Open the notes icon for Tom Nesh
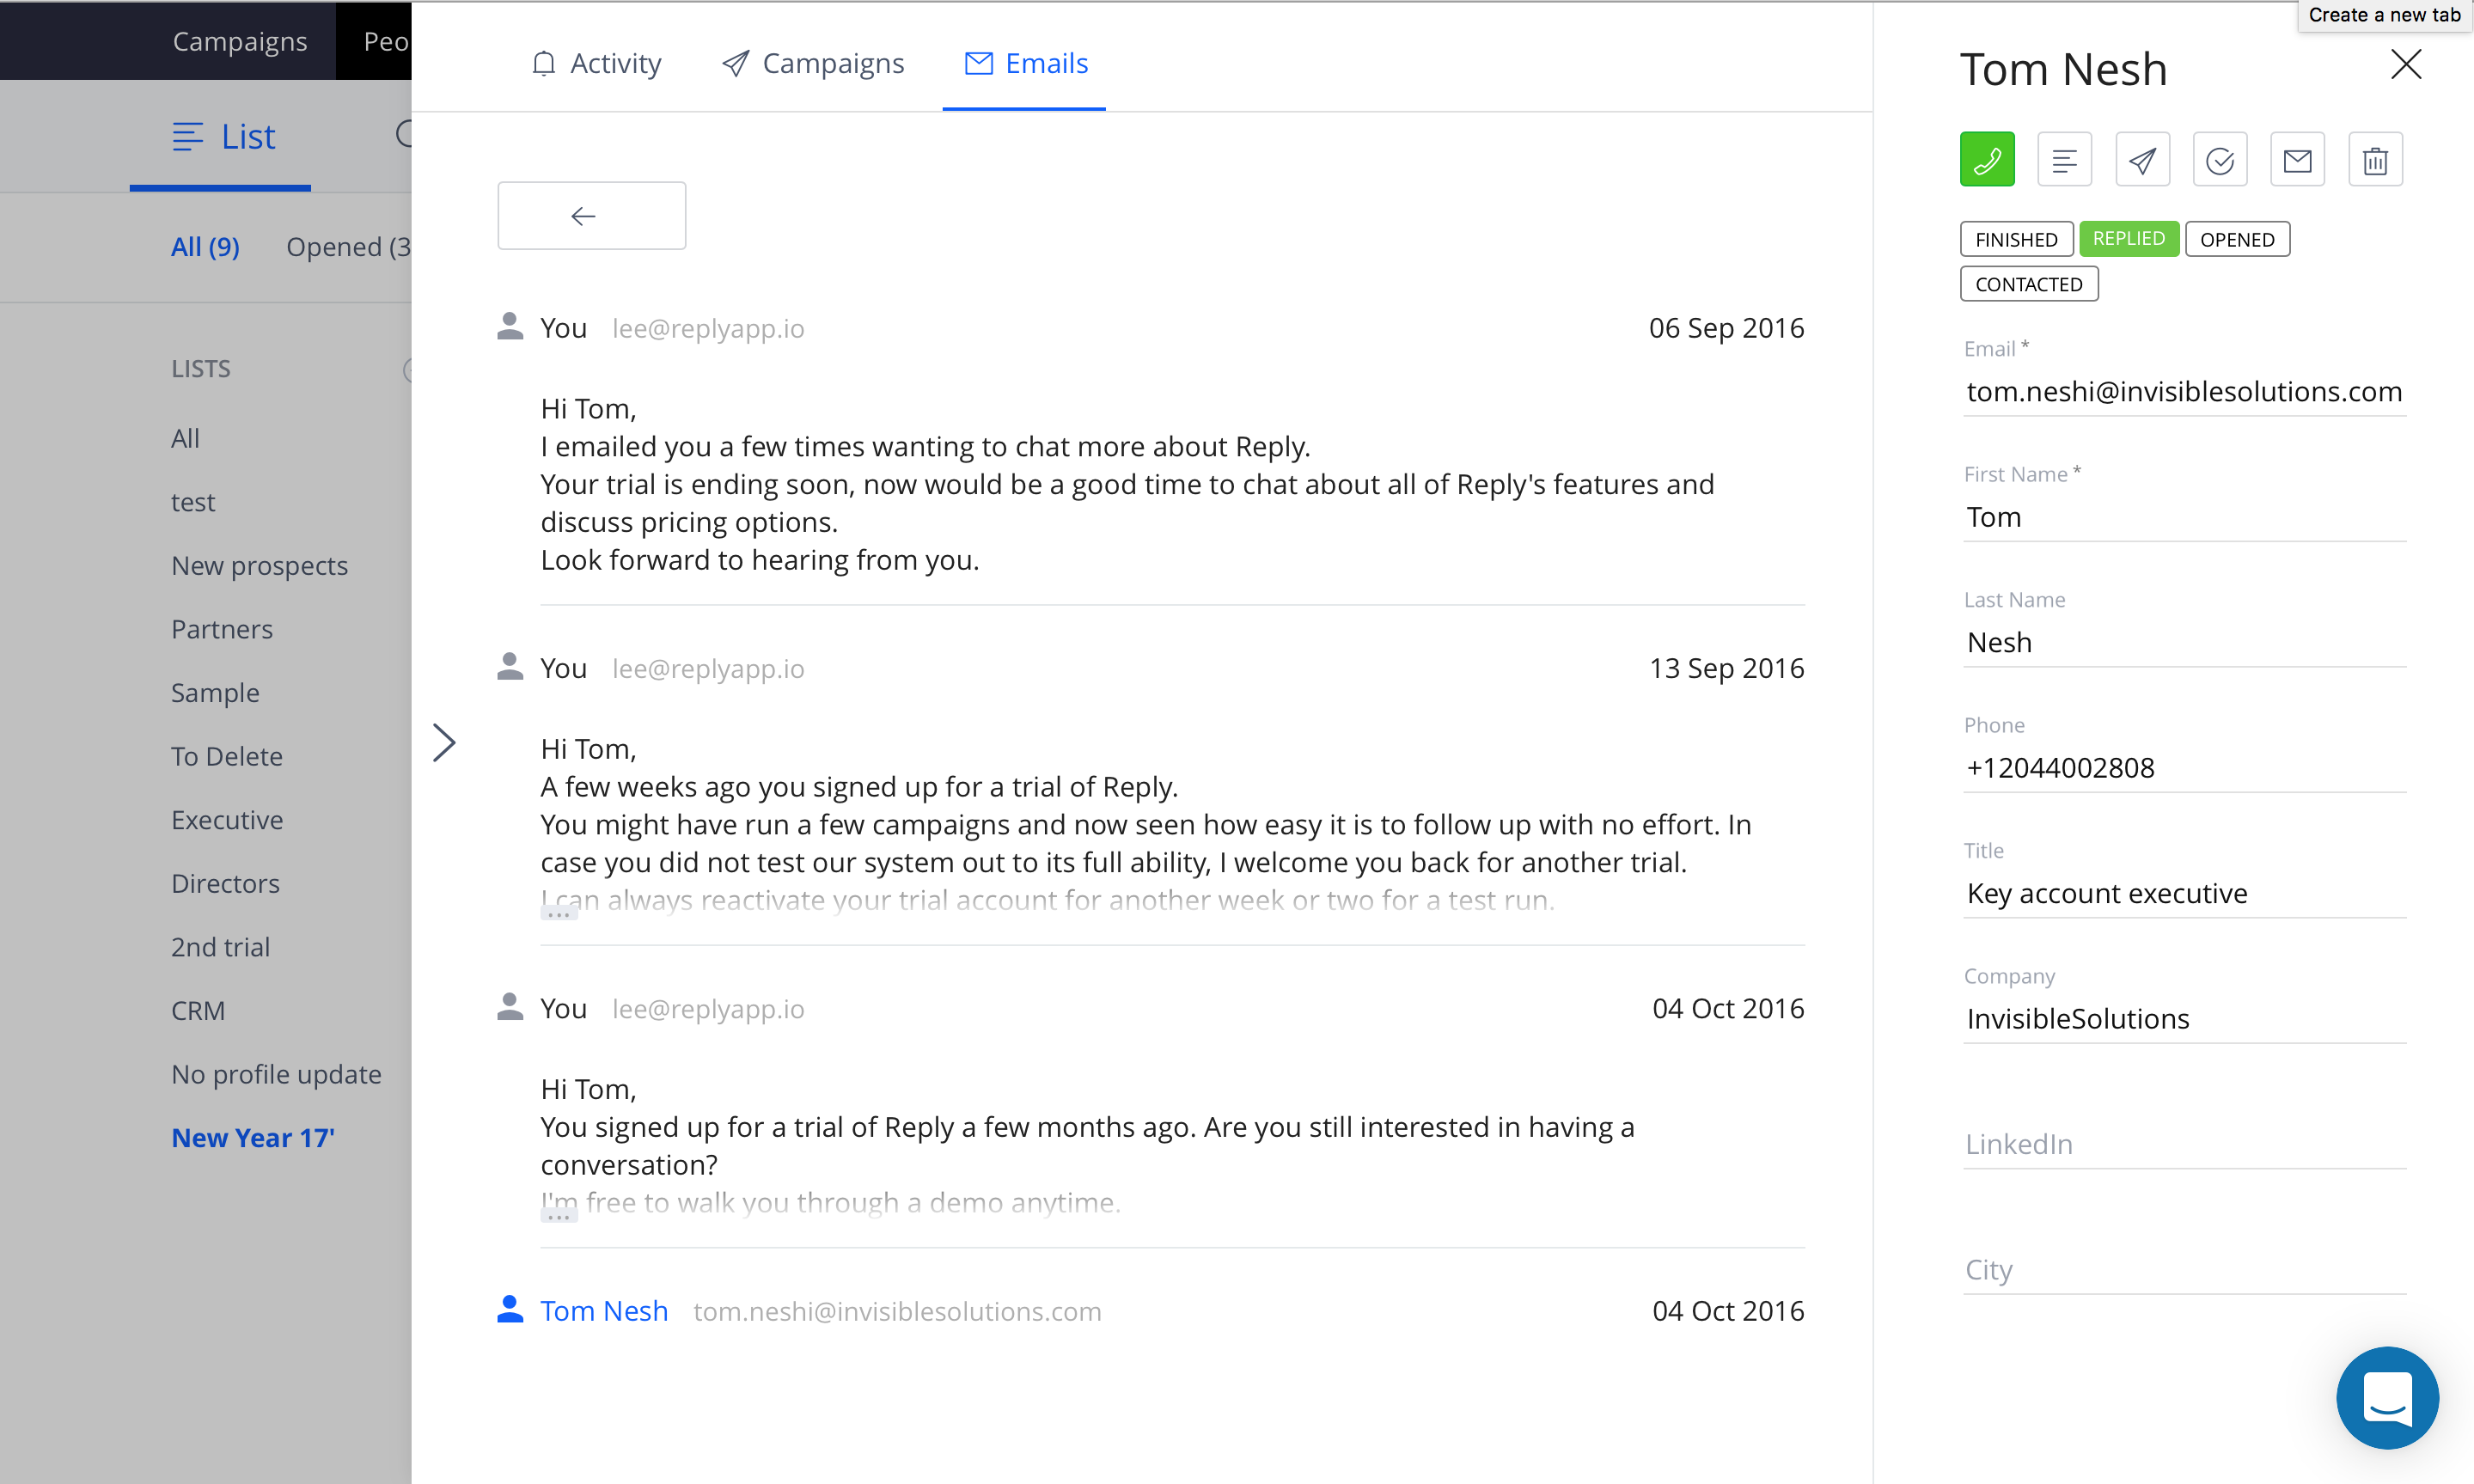The height and width of the screenshot is (1484, 2474). pos(2064,160)
